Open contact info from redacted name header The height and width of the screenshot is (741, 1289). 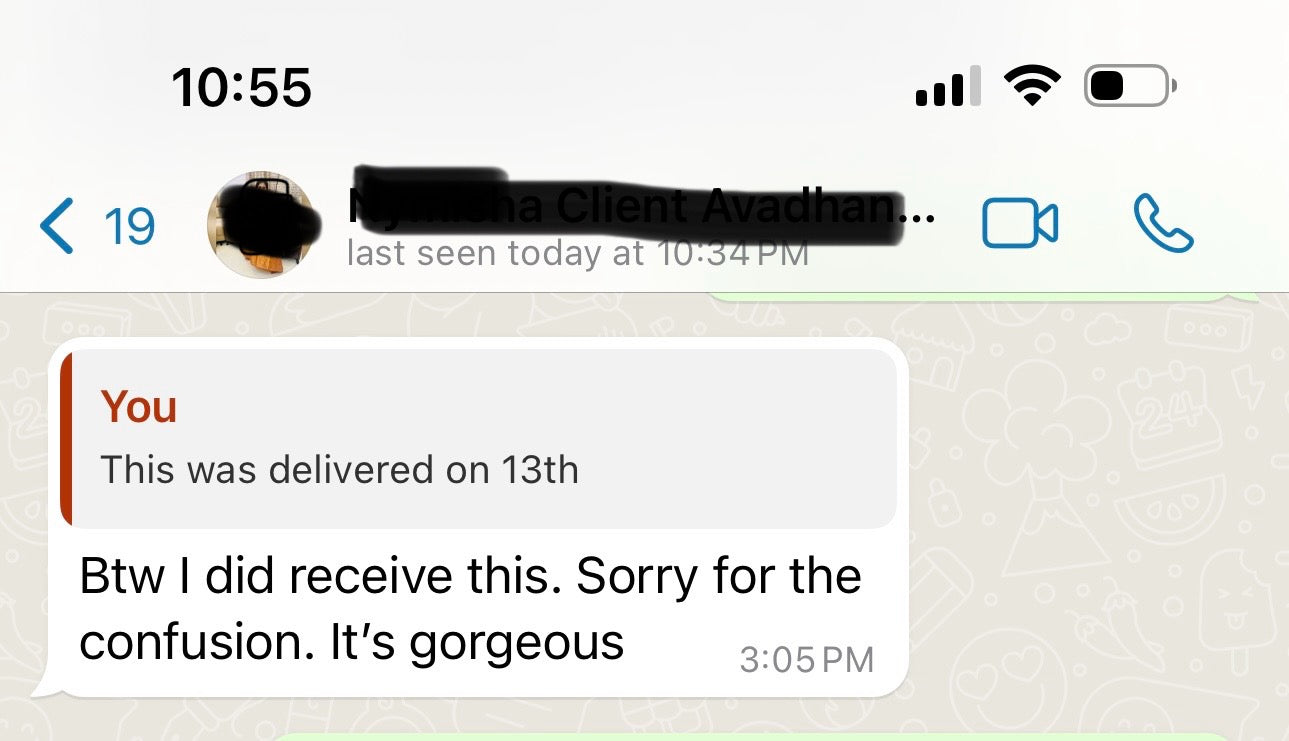640,205
